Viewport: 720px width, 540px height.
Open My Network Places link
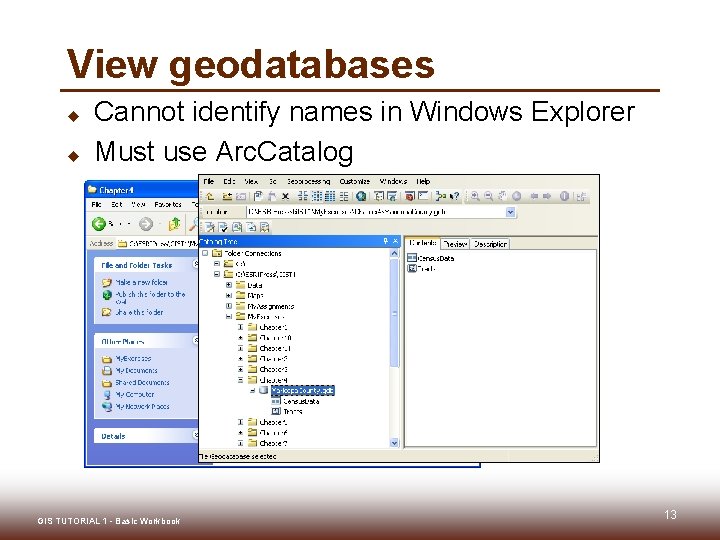point(142,406)
